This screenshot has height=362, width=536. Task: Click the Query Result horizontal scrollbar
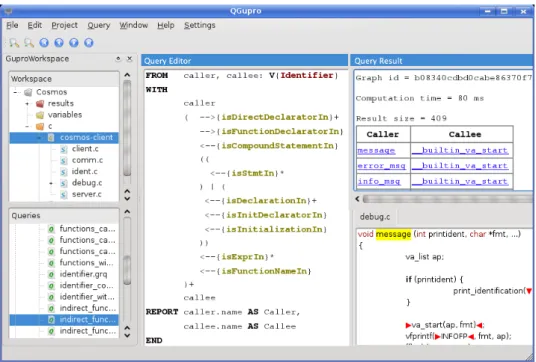click(448, 199)
